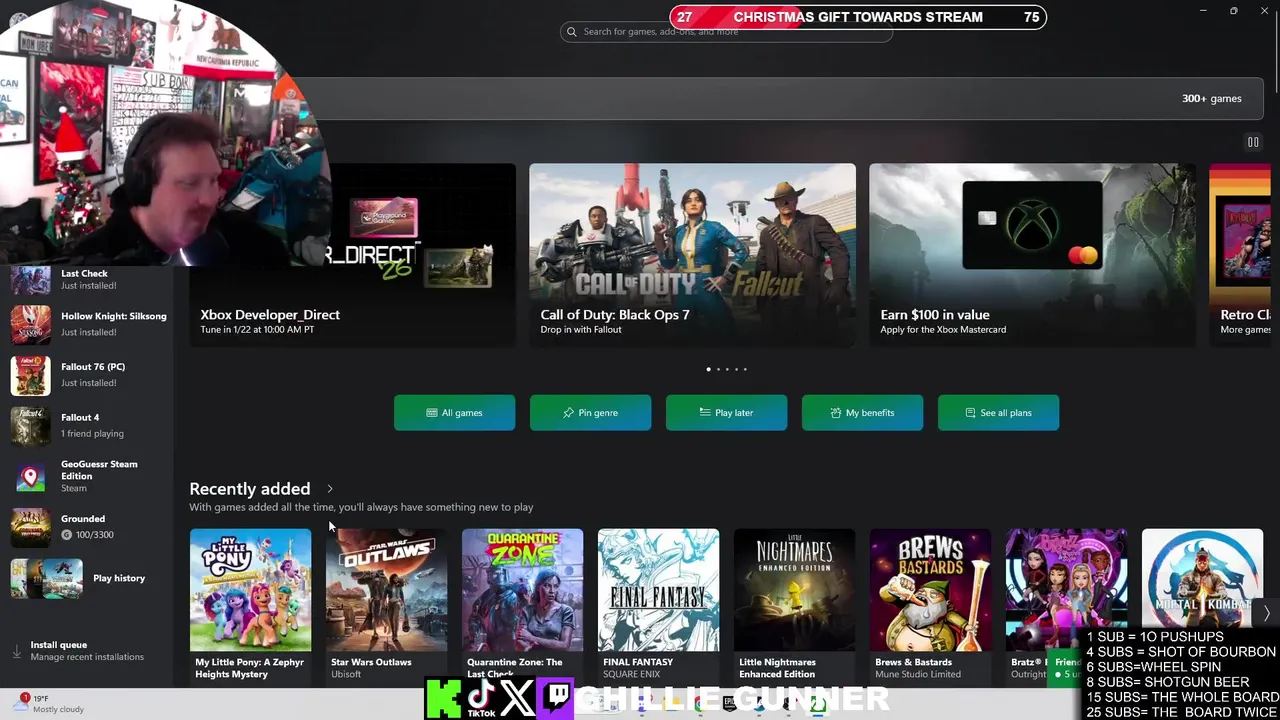This screenshot has width=1280, height=720.
Task: Open the Quarantine Zone game tile
Action: tap(522, 605)
